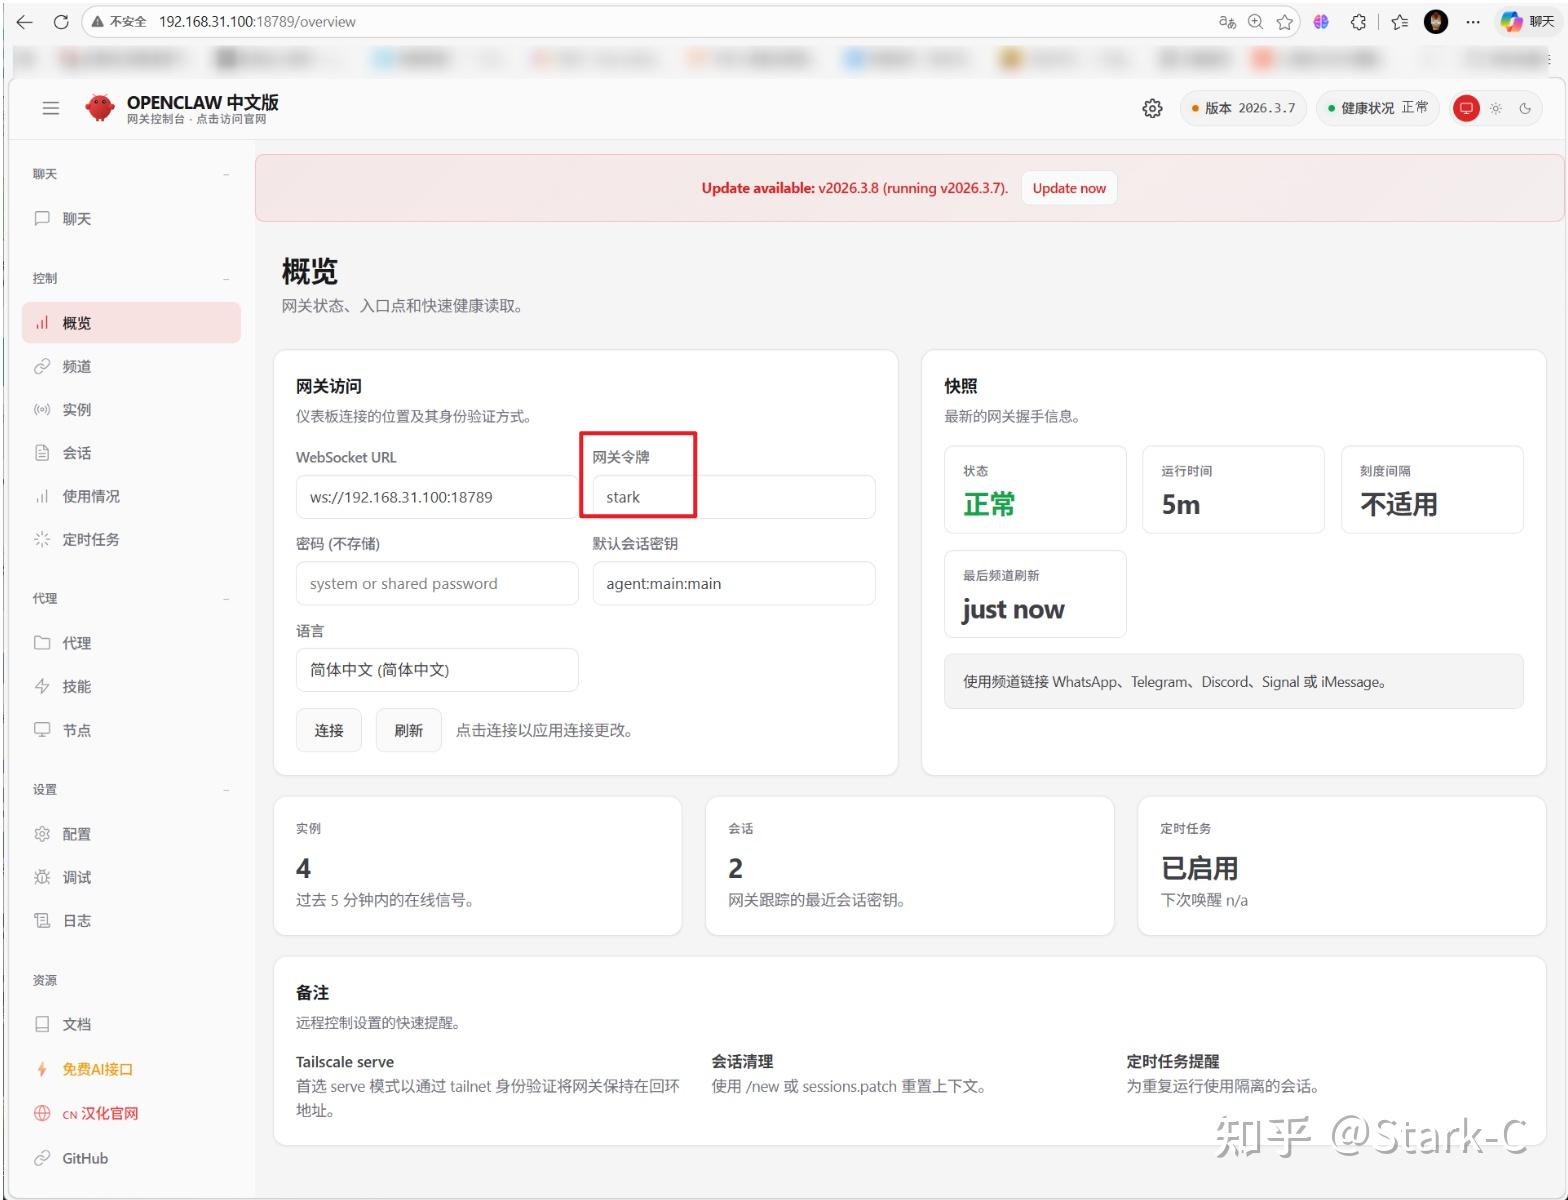Focus the 网关令牌 token input field

[x=734, y=497]
